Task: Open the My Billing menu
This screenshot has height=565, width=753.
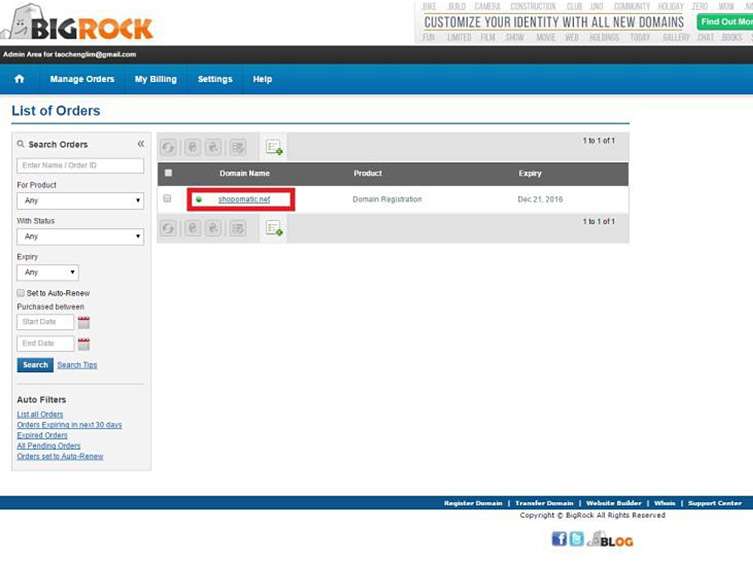Action: click(x=156, y=79)
